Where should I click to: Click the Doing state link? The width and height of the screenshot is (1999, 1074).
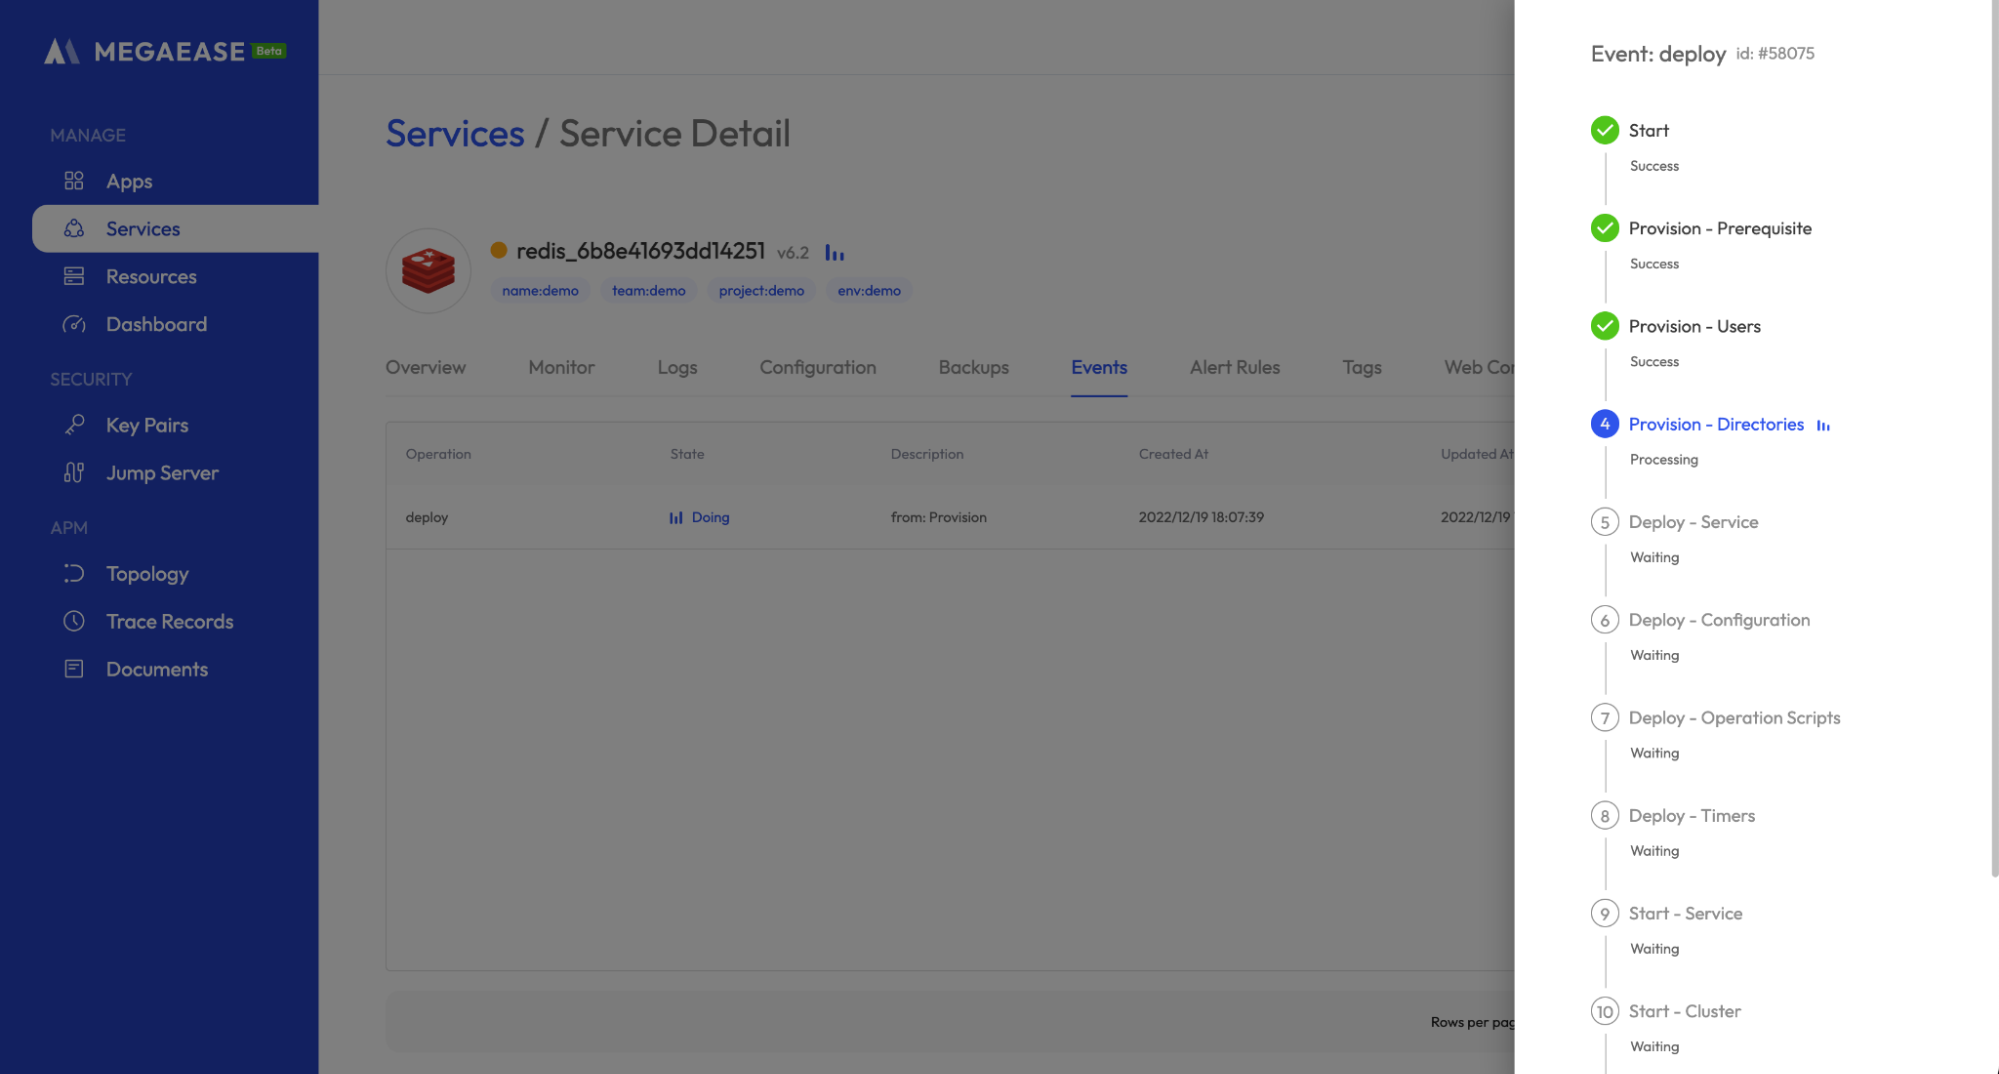point(710,517)
